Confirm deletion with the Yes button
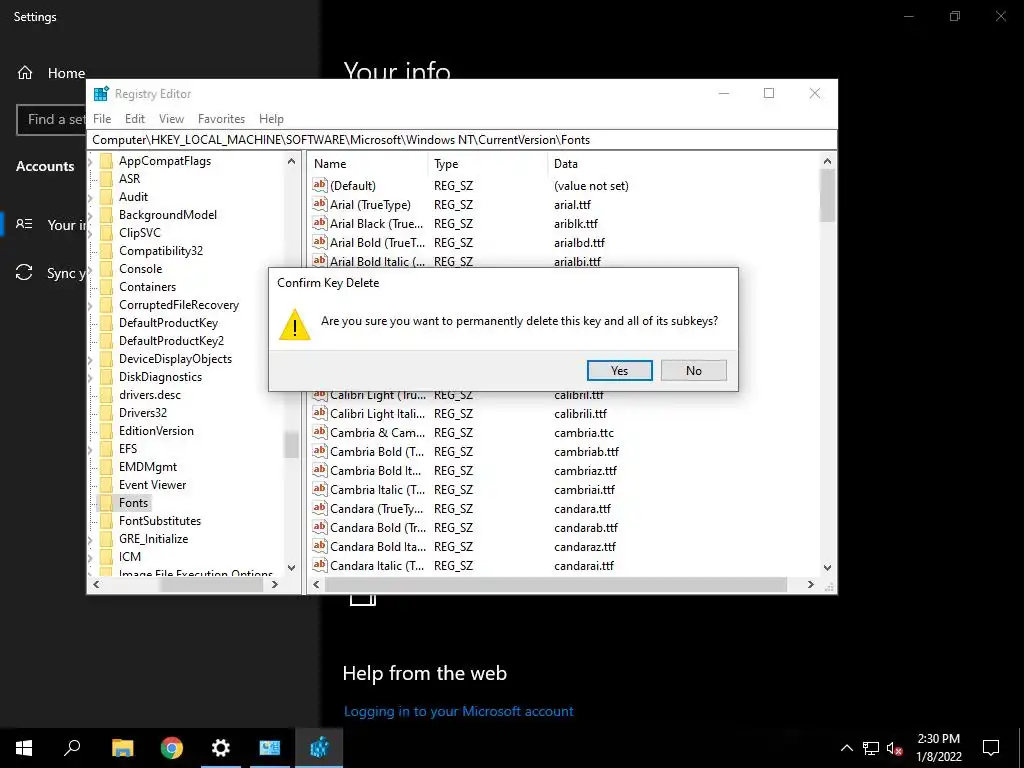The height and width of the screenshot is (768, 1024). pyautogui.click(x=619, y=370)
